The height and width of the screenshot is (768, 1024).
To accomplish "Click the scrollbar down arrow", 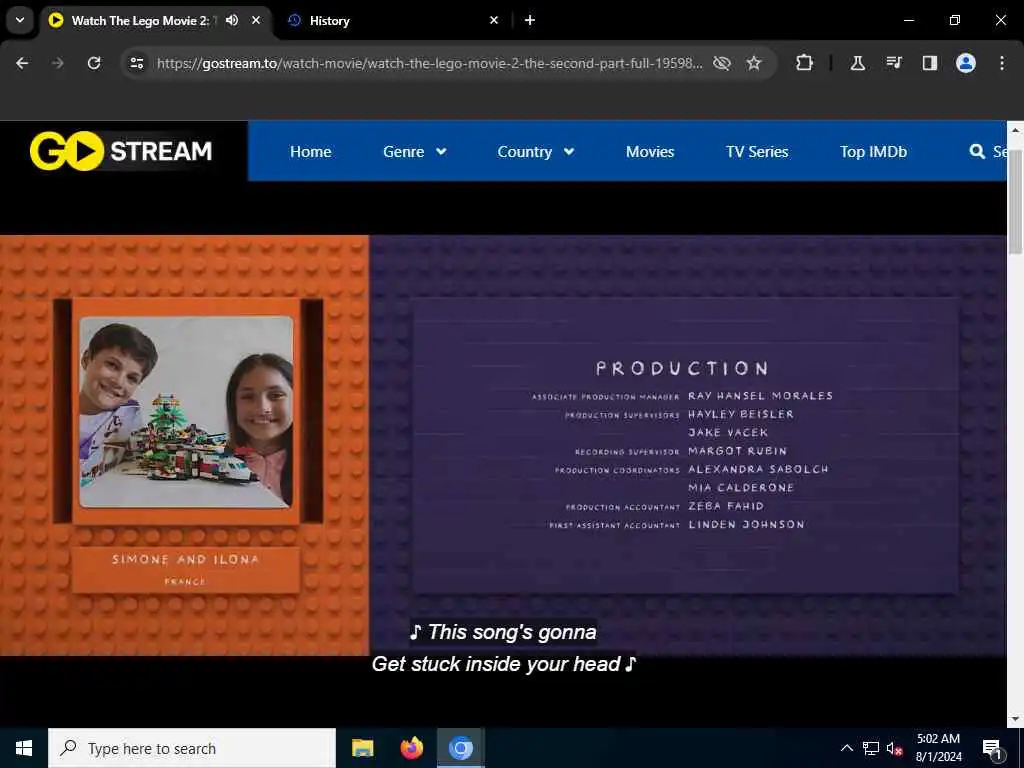I will click(1015, 719).
